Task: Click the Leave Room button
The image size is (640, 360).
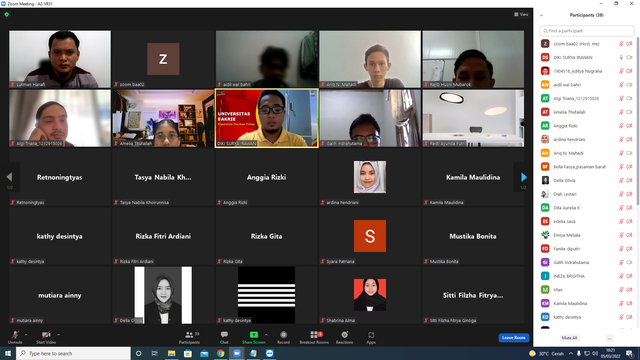Action: [x=513, y=338]
